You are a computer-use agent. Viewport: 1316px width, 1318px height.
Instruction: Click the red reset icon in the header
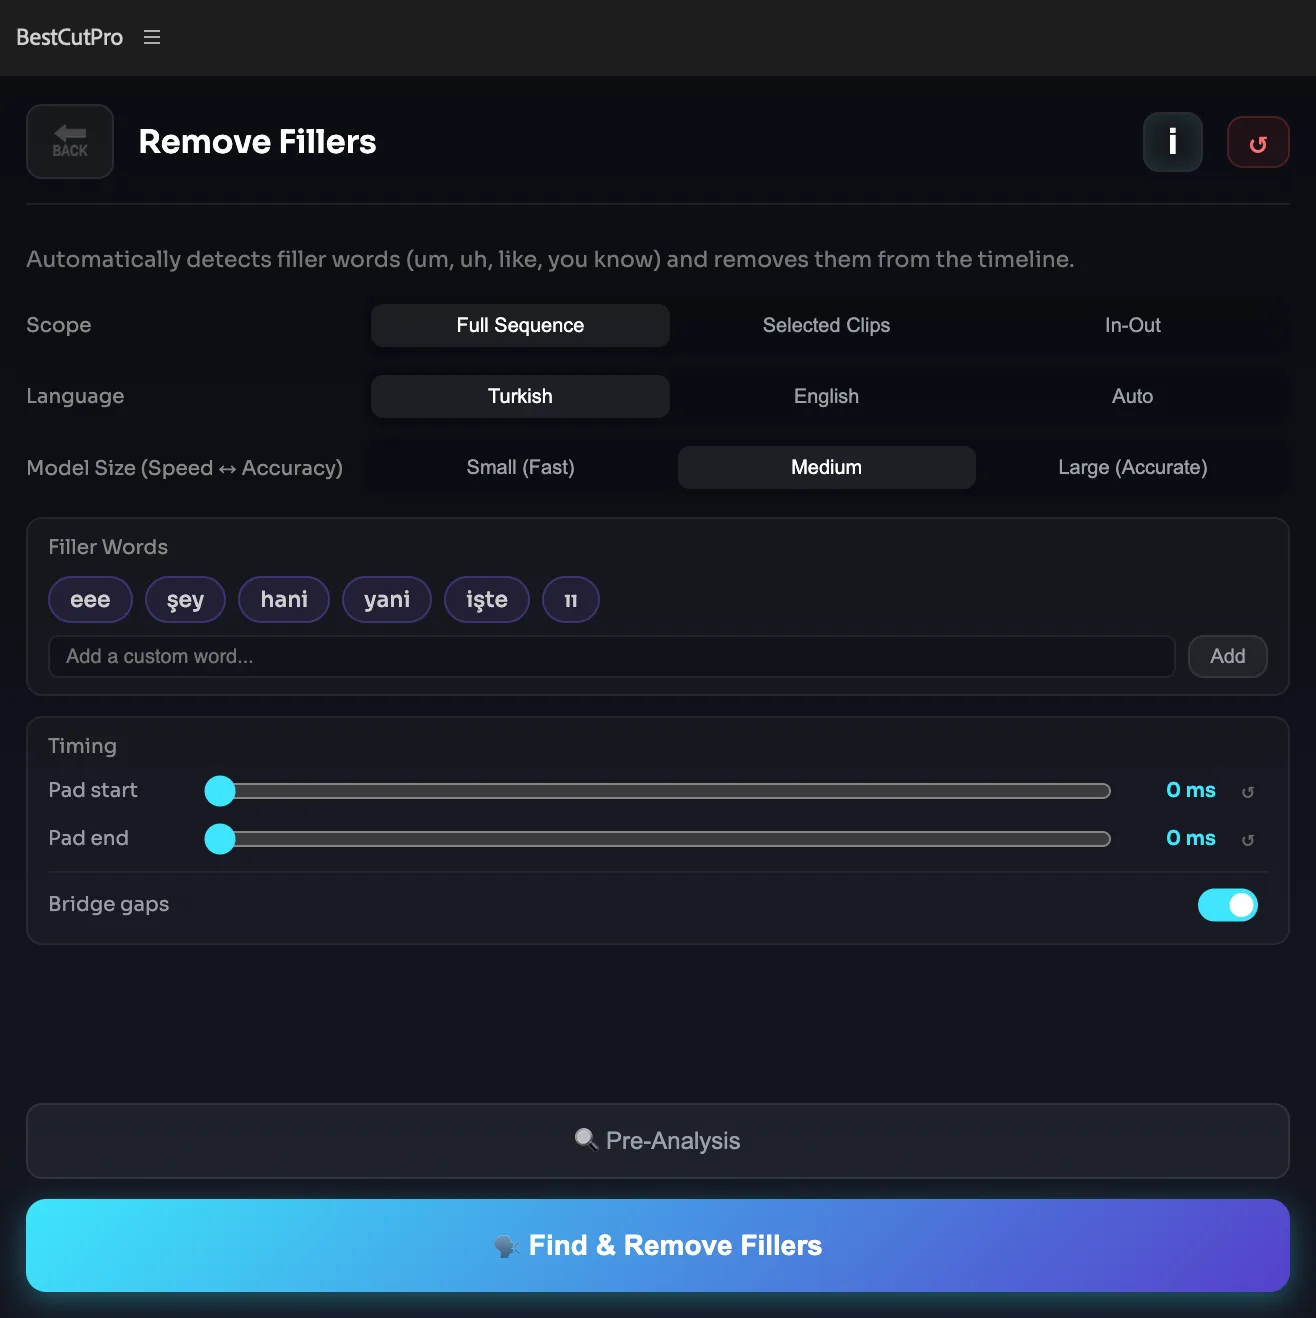click(1257, 141)
